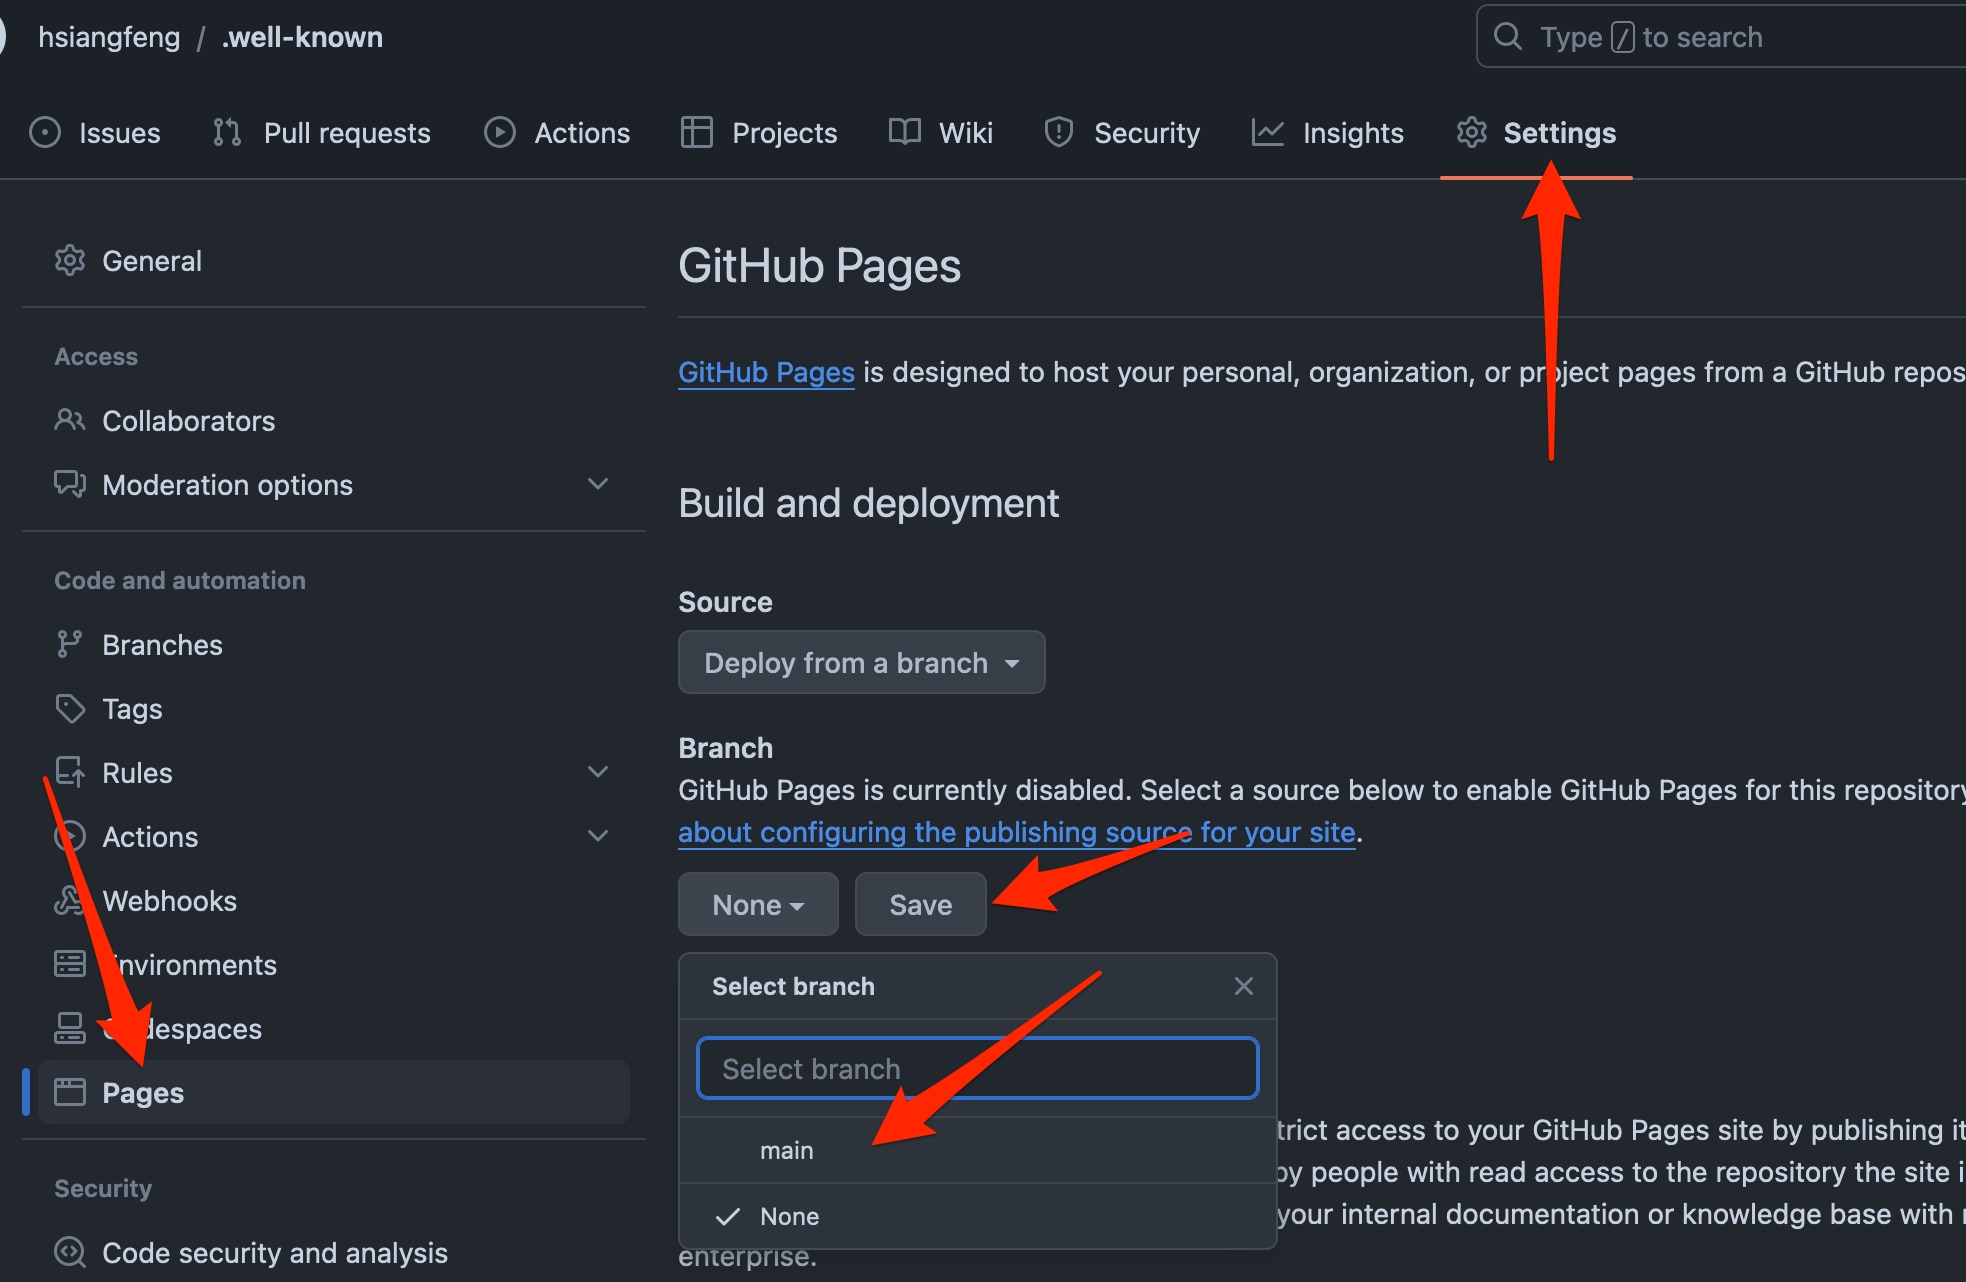Click the Security shield icon
The image size is (1966, 1282).
coord(1058,132)
